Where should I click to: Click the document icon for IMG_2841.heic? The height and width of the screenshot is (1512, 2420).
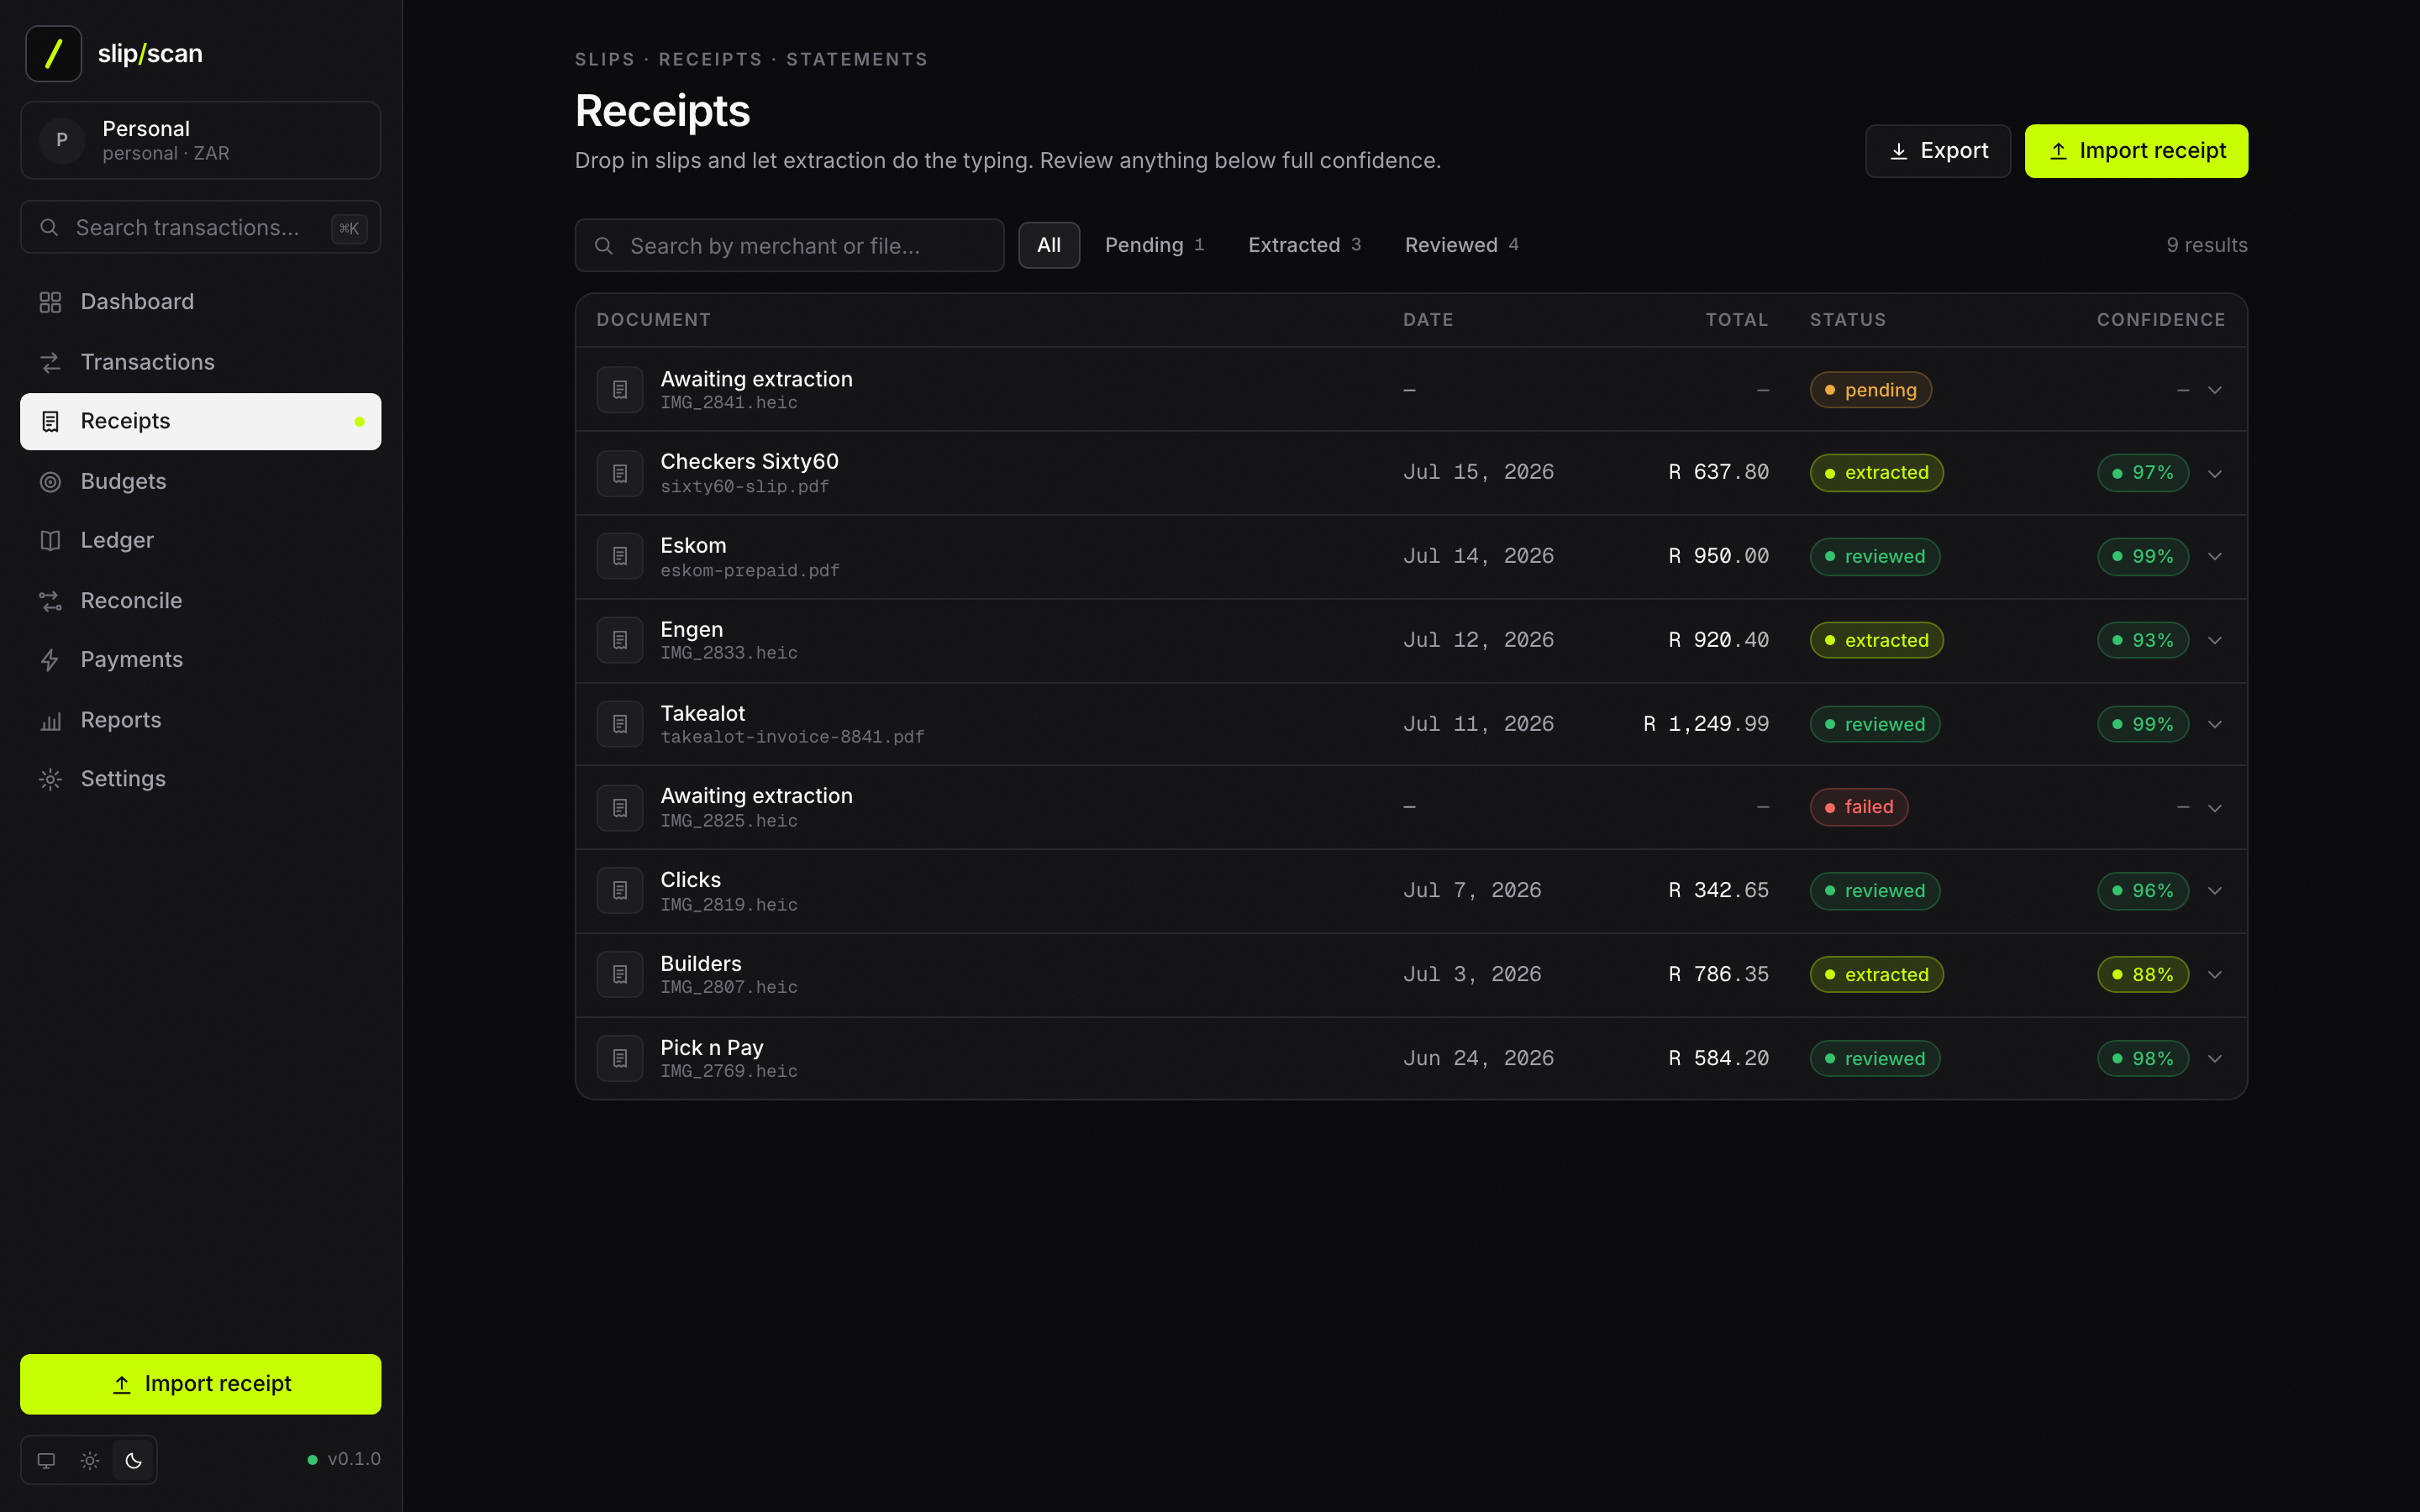(x=620, y=390)
